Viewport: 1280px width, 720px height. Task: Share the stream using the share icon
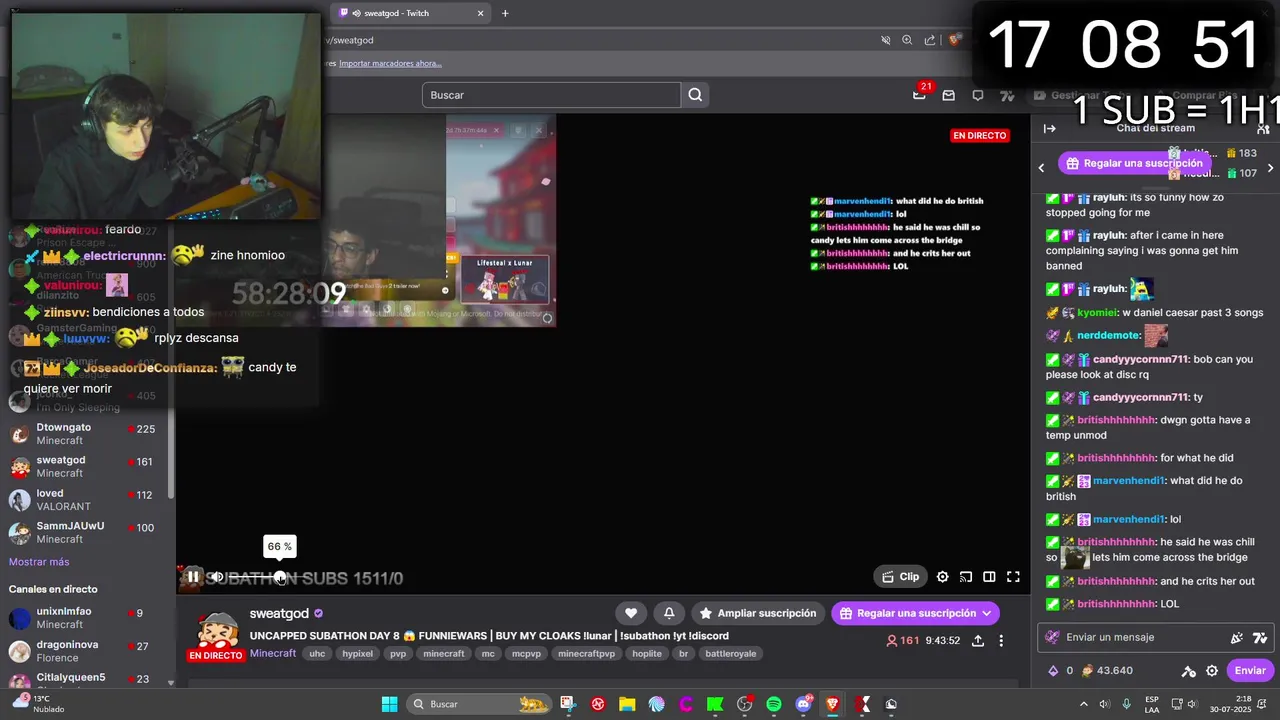click(x=978, y=641)
